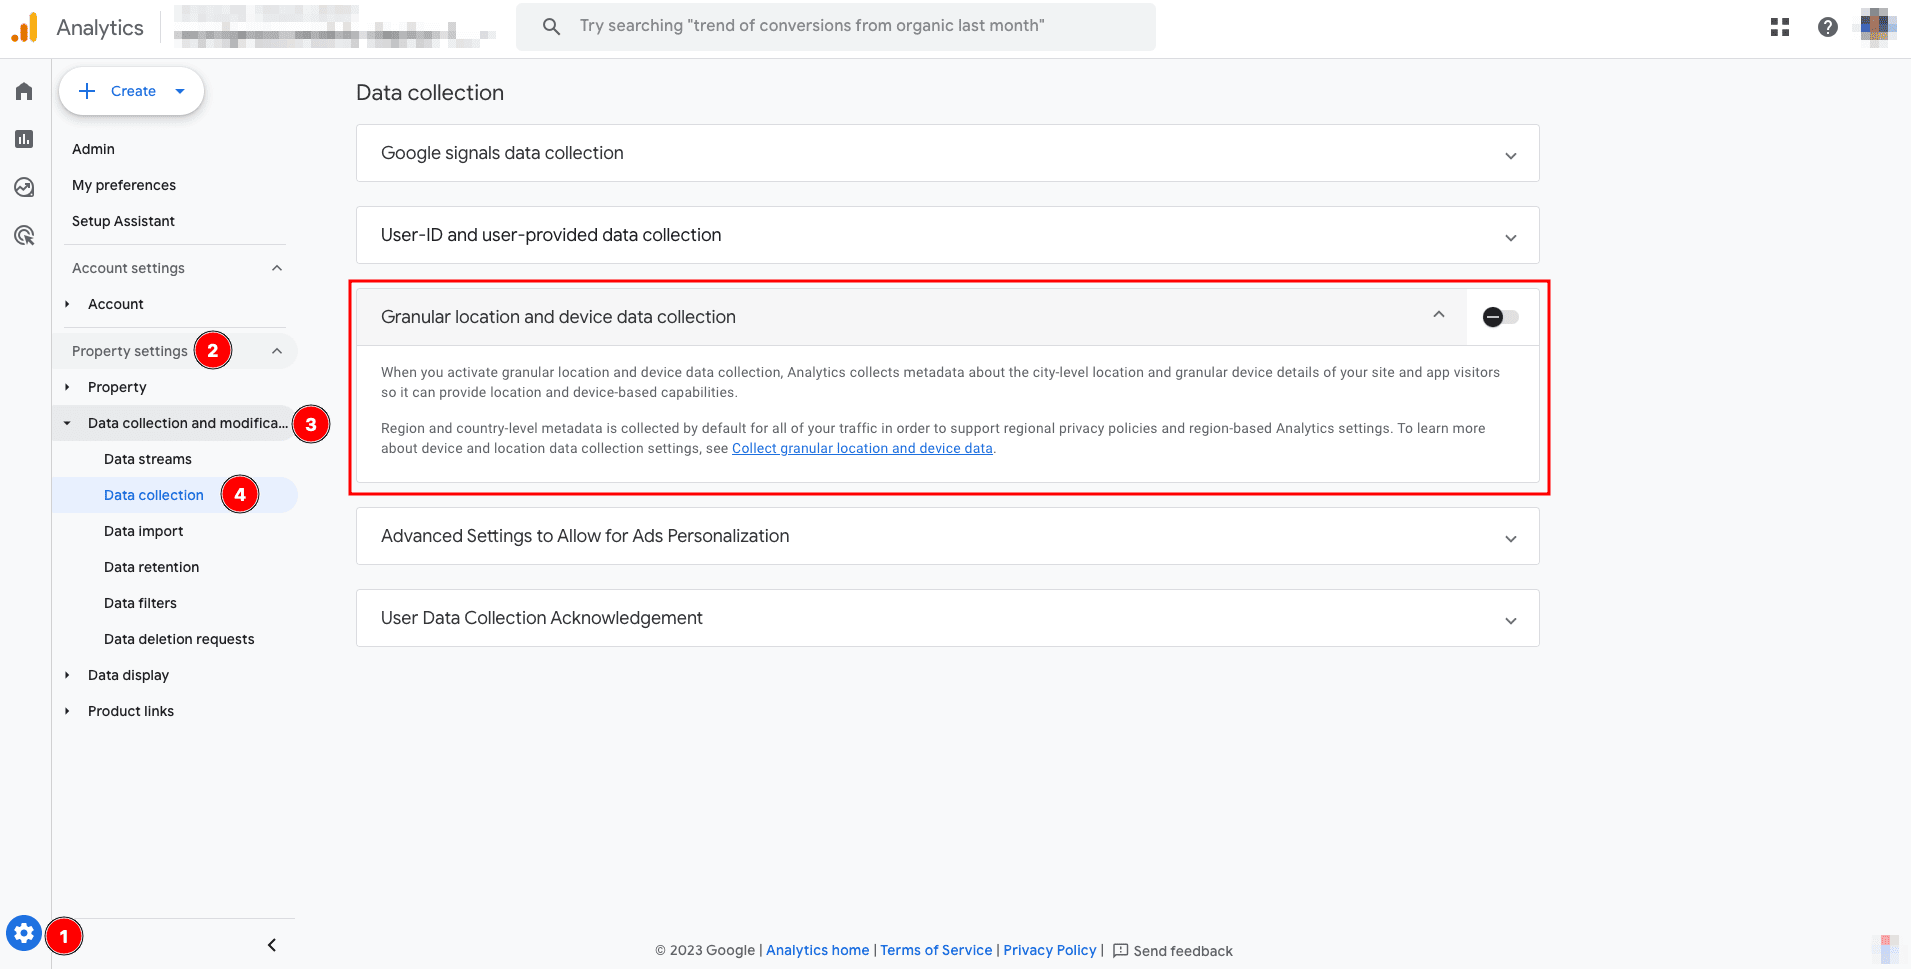Select Data retention menu item
This screenshot has height=969, width=1911.
click(151, 567)
